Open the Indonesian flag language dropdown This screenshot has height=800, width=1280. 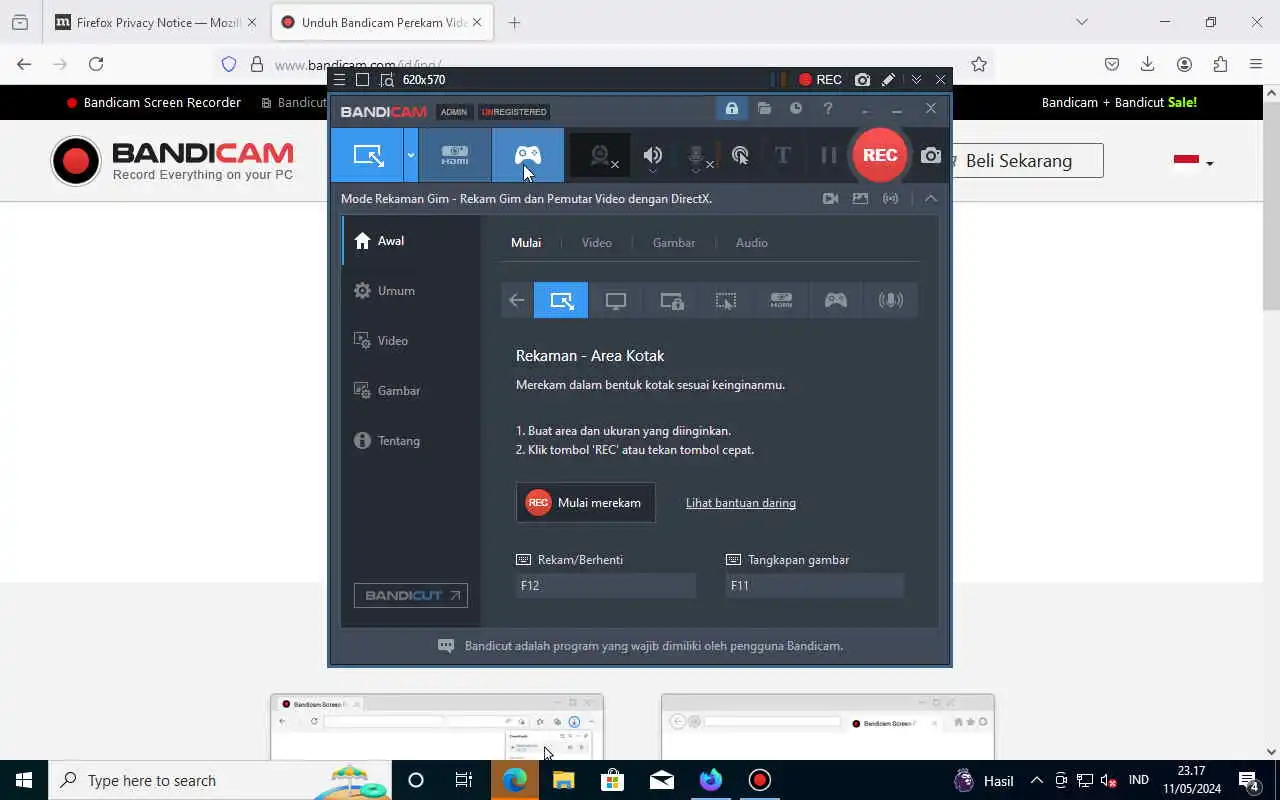point(1193,161)
